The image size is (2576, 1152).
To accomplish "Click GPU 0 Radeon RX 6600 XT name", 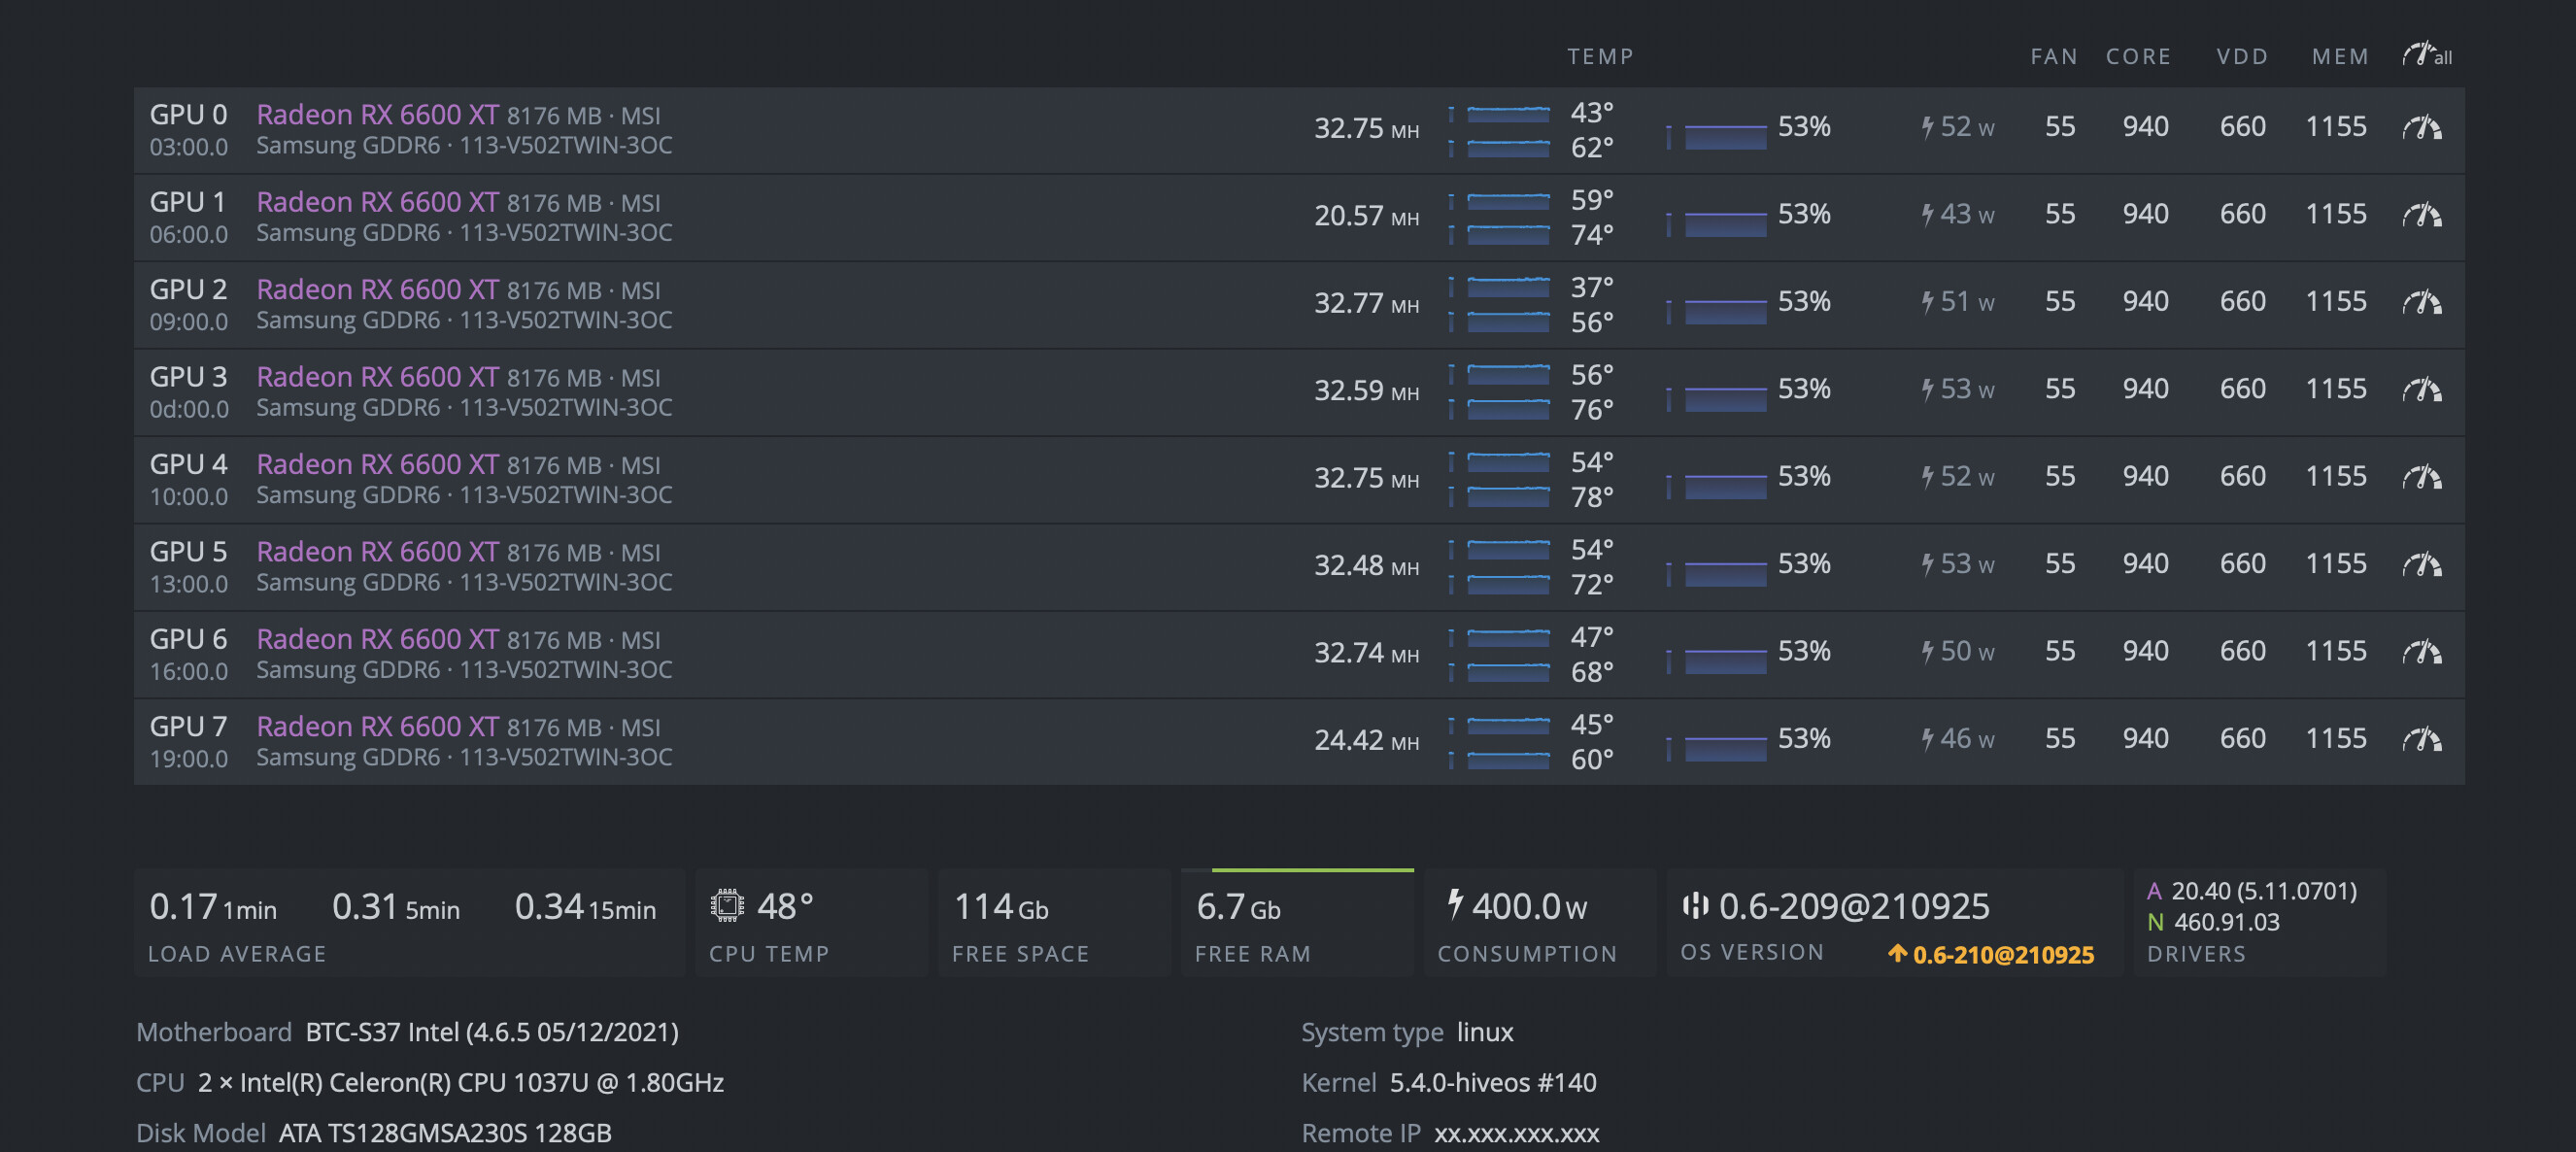I will pos(377,115).
